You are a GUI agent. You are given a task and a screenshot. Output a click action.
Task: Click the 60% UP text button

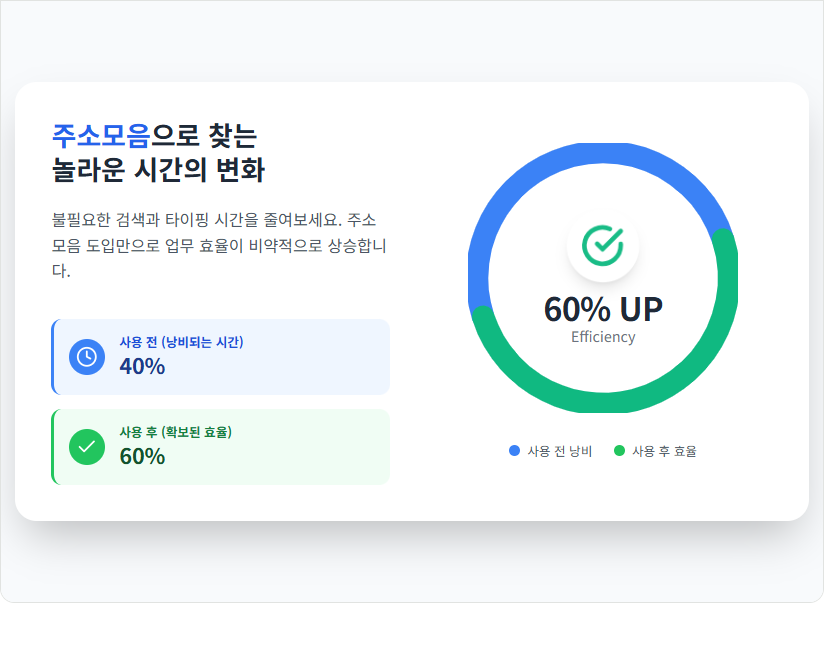[602, 310]
